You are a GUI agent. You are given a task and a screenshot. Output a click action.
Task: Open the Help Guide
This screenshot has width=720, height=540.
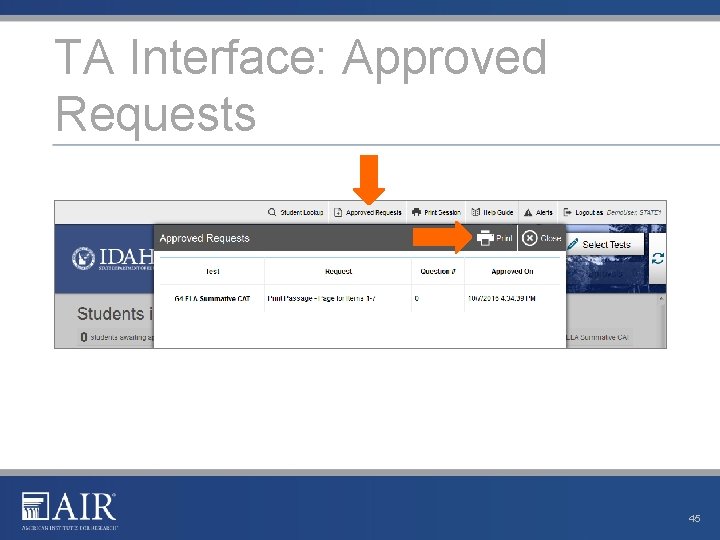(492, 212)
